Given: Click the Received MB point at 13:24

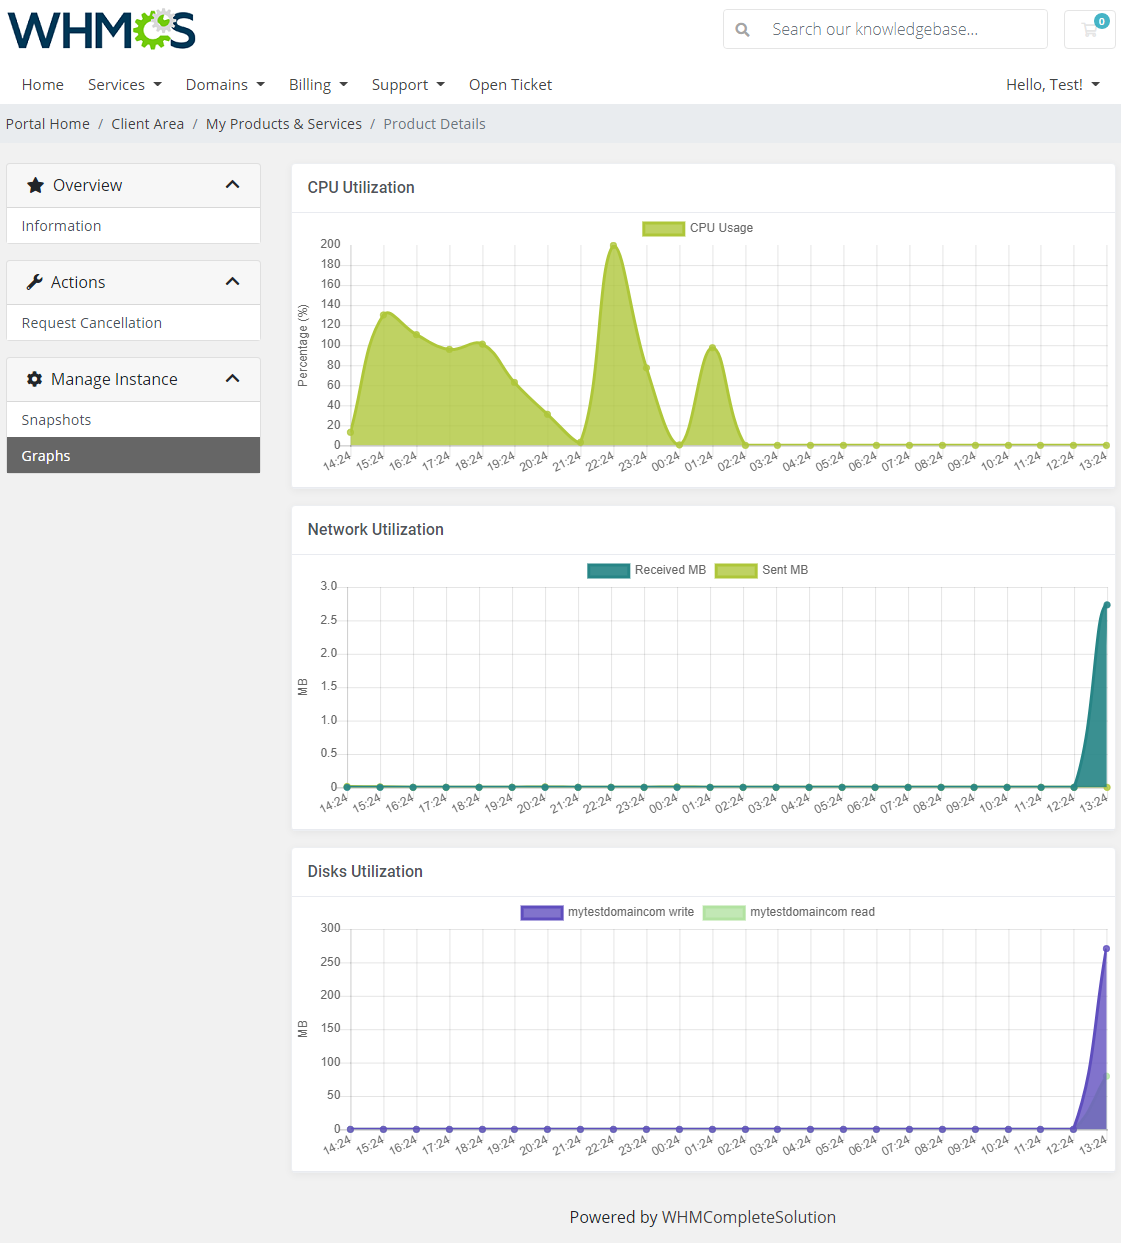Looking at the screenshot, I should (x=1107, y=605).
